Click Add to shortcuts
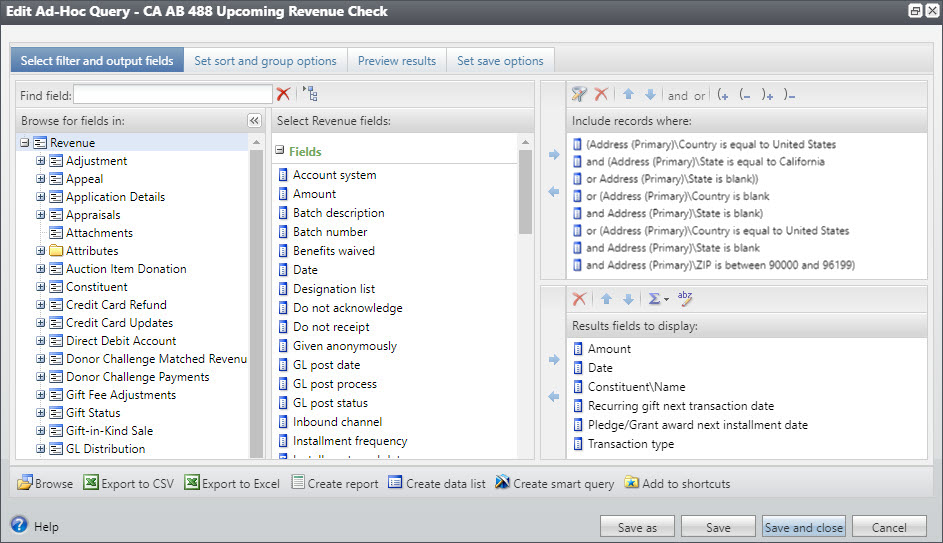The image size is (943, 543). (677, 483)
